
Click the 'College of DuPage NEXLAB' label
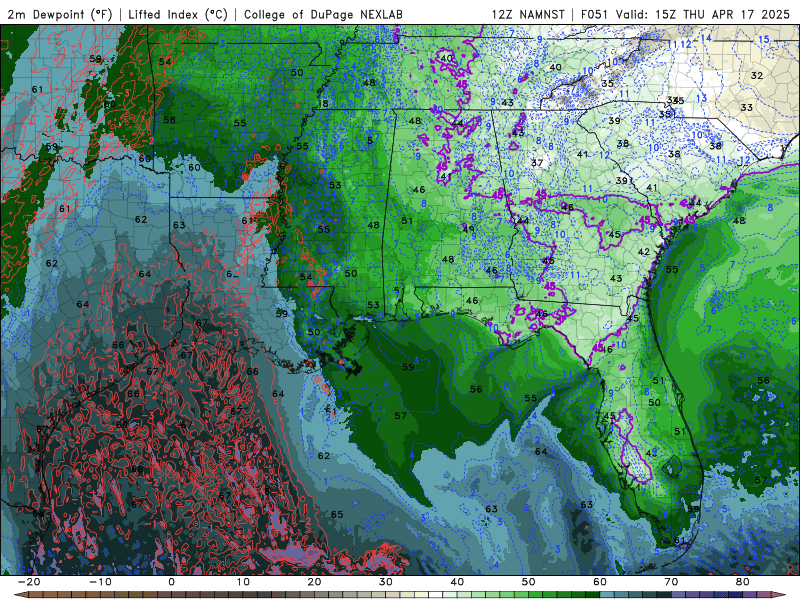pos(323,15)
